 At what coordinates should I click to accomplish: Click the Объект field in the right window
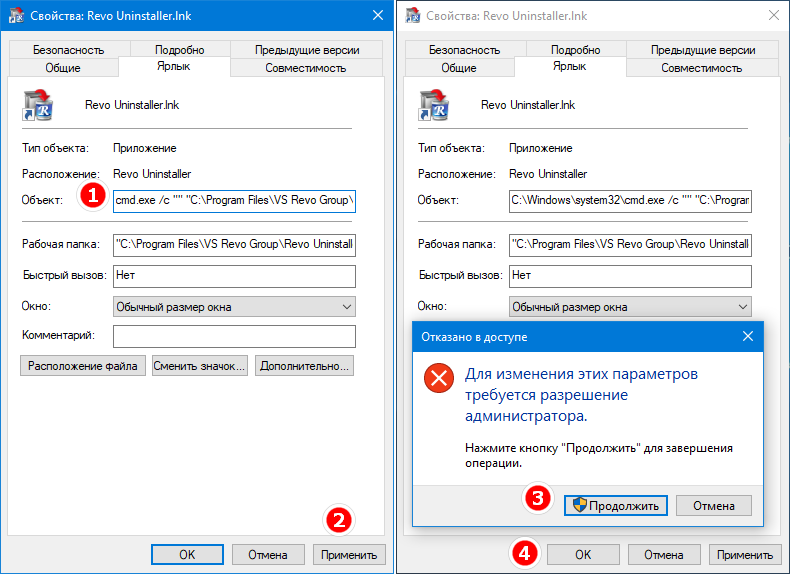click(x=630, y=201)
